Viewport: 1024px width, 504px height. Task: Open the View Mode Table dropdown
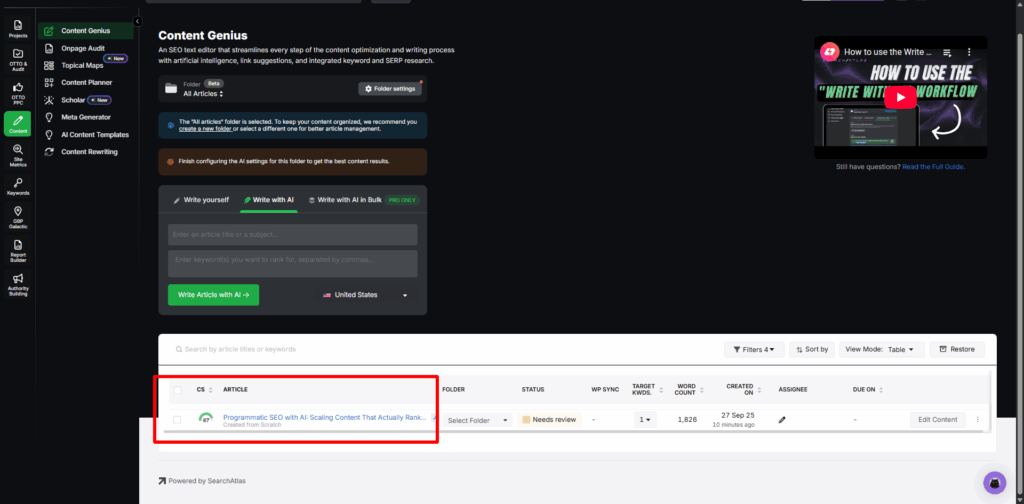[882, 349]
